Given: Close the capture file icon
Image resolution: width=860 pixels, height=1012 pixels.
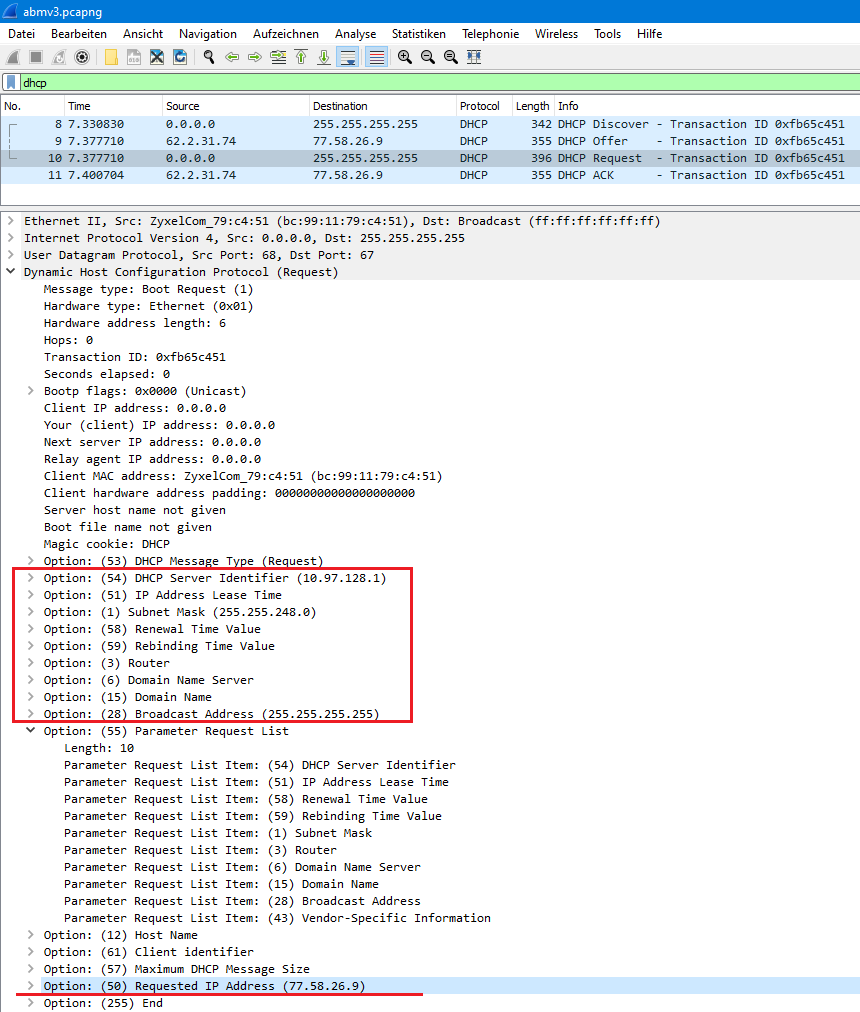Looking at the screenshot, I should pyautogui.click(x=157, y=57).
